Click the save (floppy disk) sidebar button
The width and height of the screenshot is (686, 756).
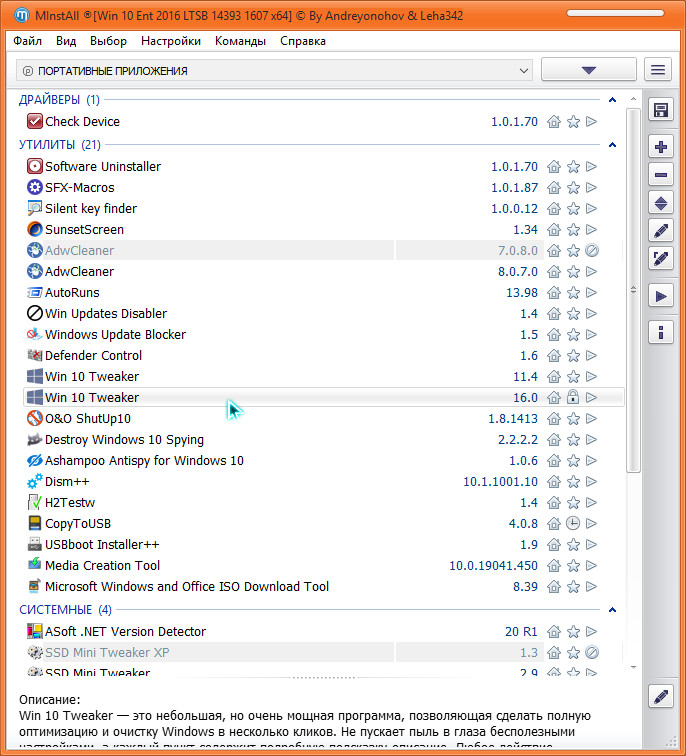pos(660,110)
